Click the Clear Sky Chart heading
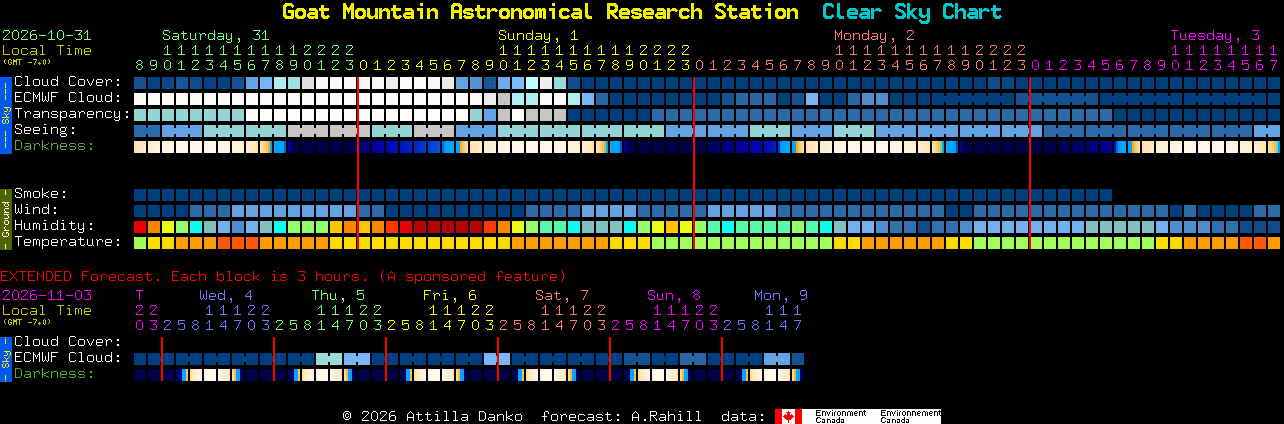The width and height of the screenshot is (1284, 424). (x=911, y=12)
